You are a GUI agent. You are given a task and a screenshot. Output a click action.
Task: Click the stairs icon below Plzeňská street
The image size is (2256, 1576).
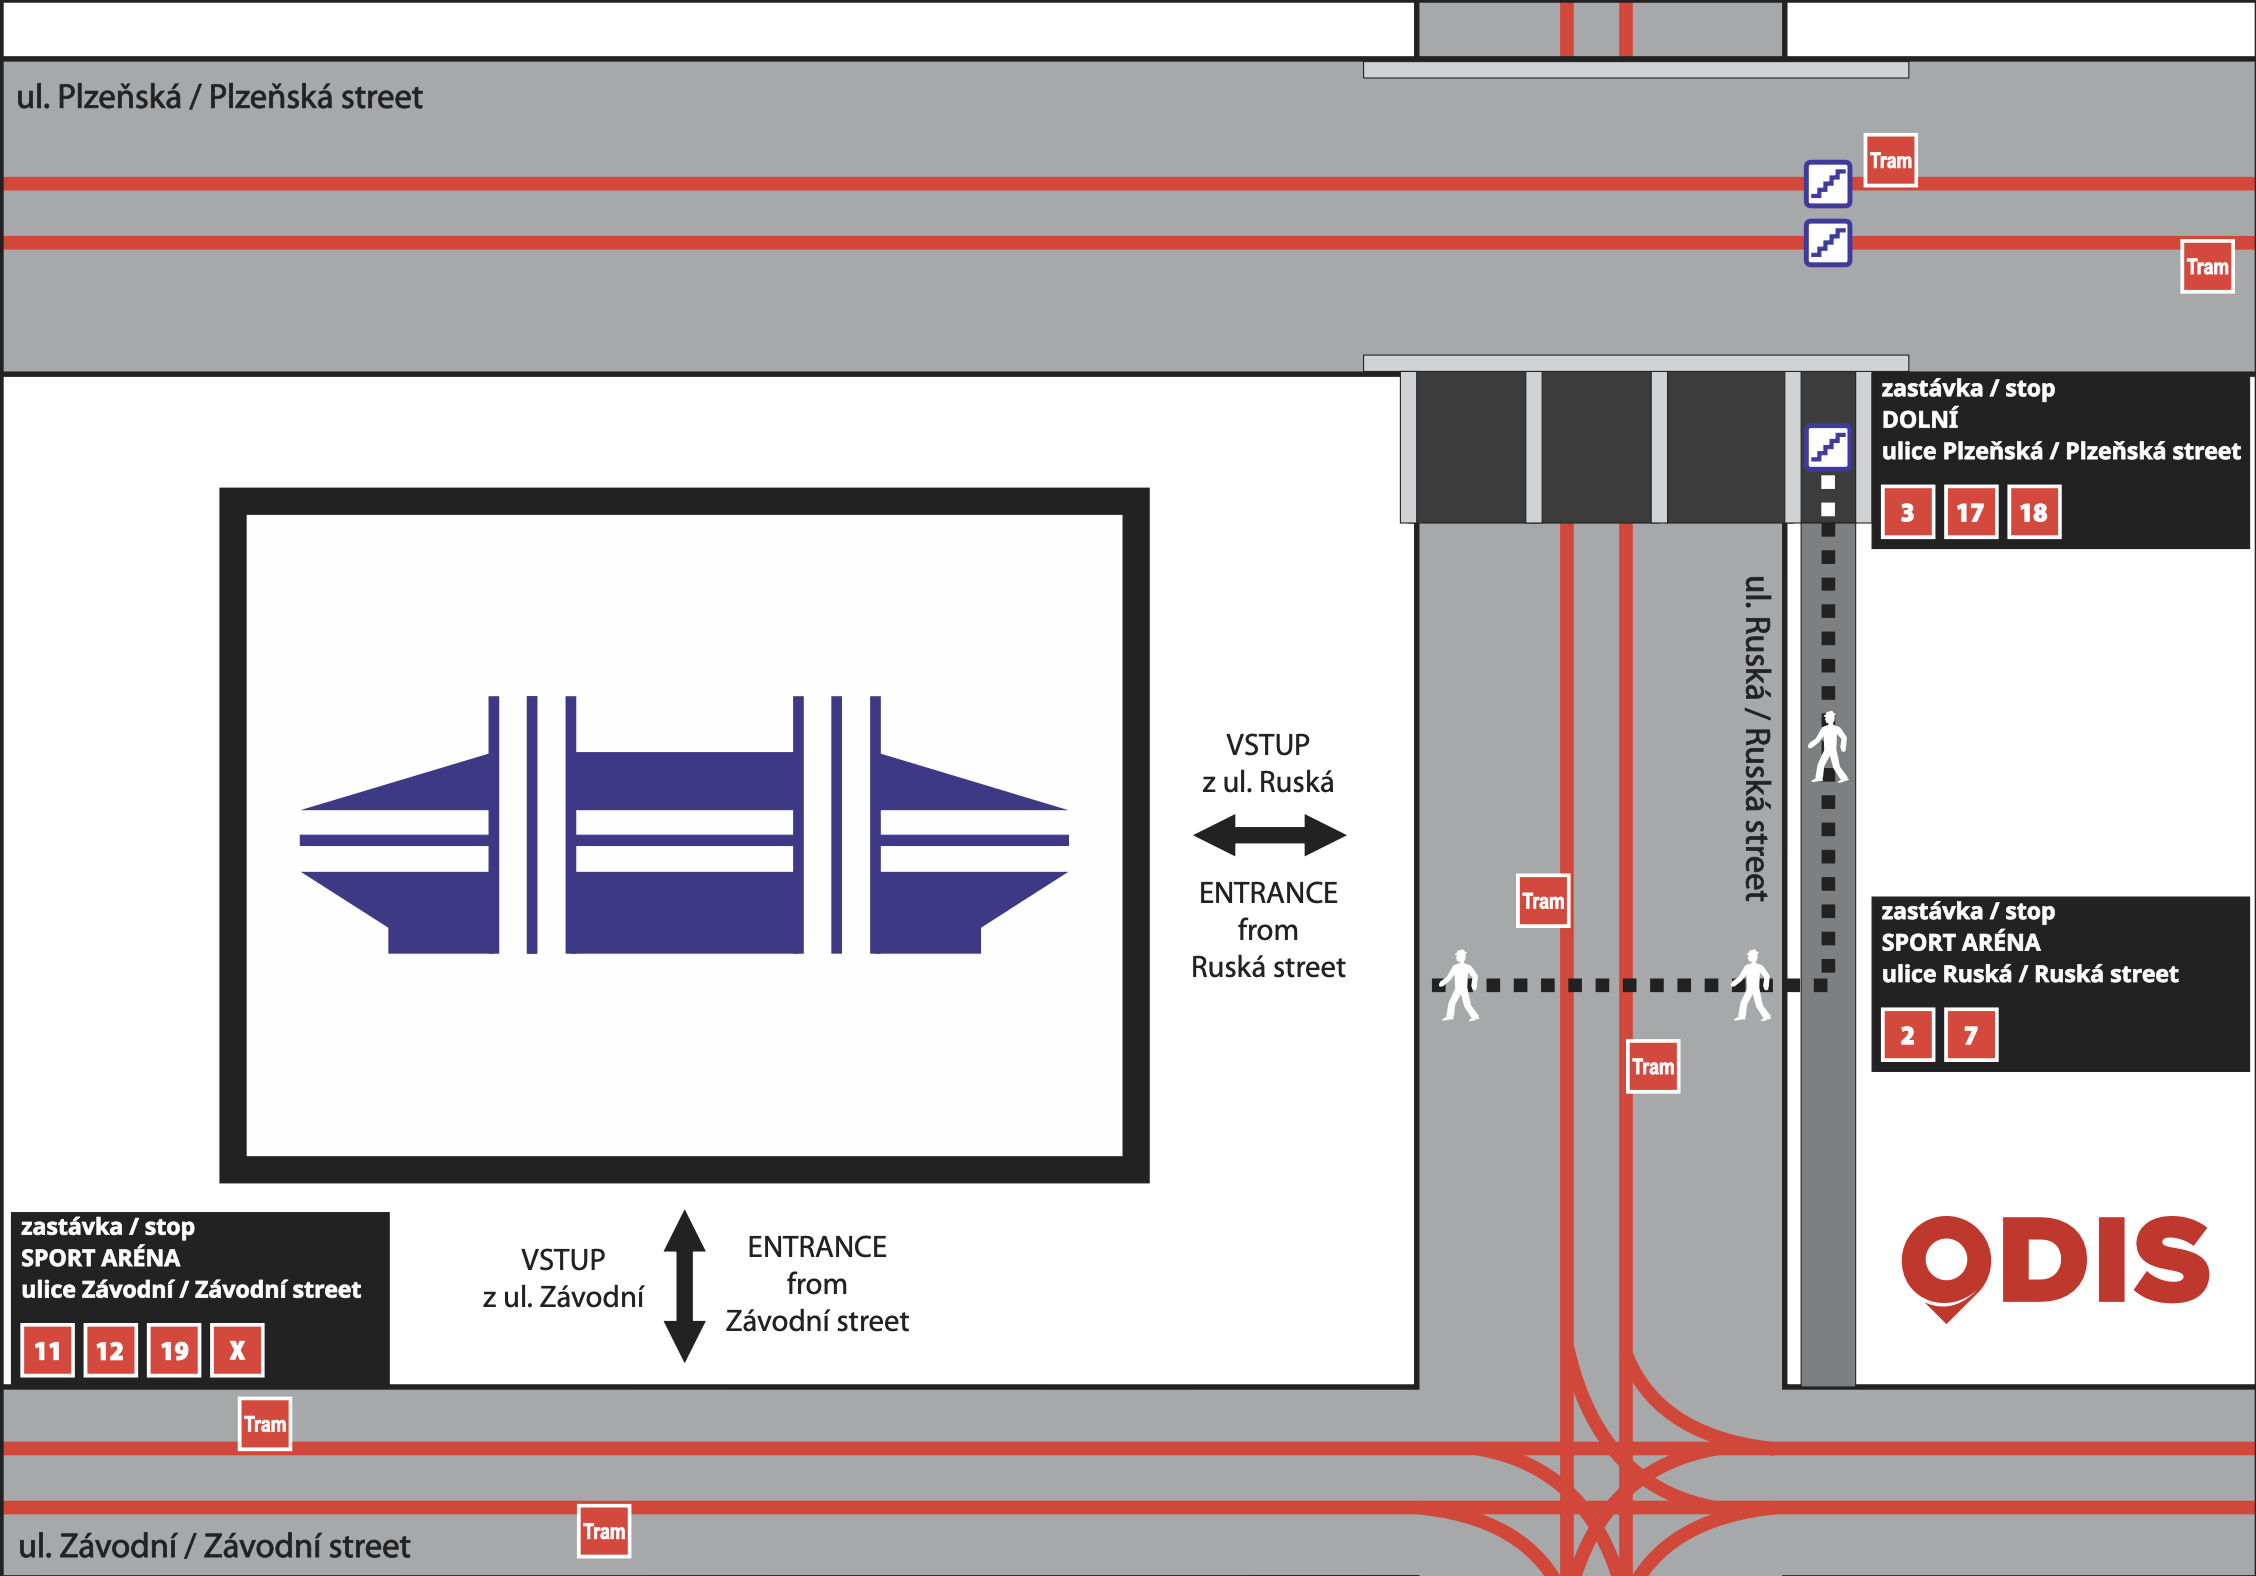(x=1828, y=447)
